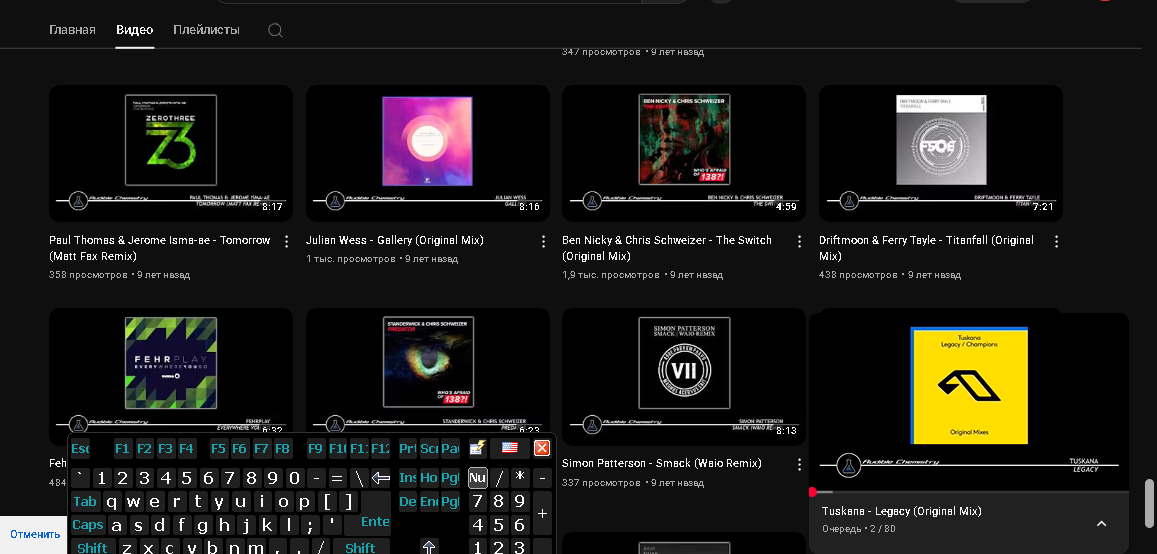Close the on-screen keyboard with red X
Viewport: 1157px width, 554px height.
(542, 448)
